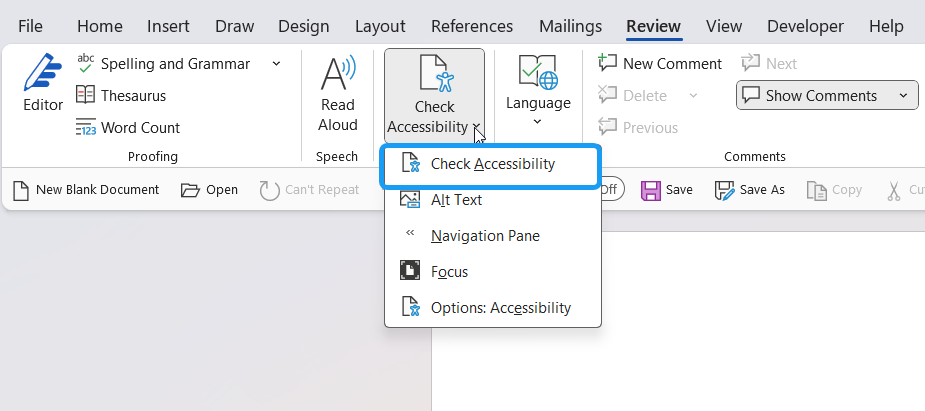This screenshot has height=411, width=925.
Task: Click the Open button in quick toolbar
Action: (210, 189)
